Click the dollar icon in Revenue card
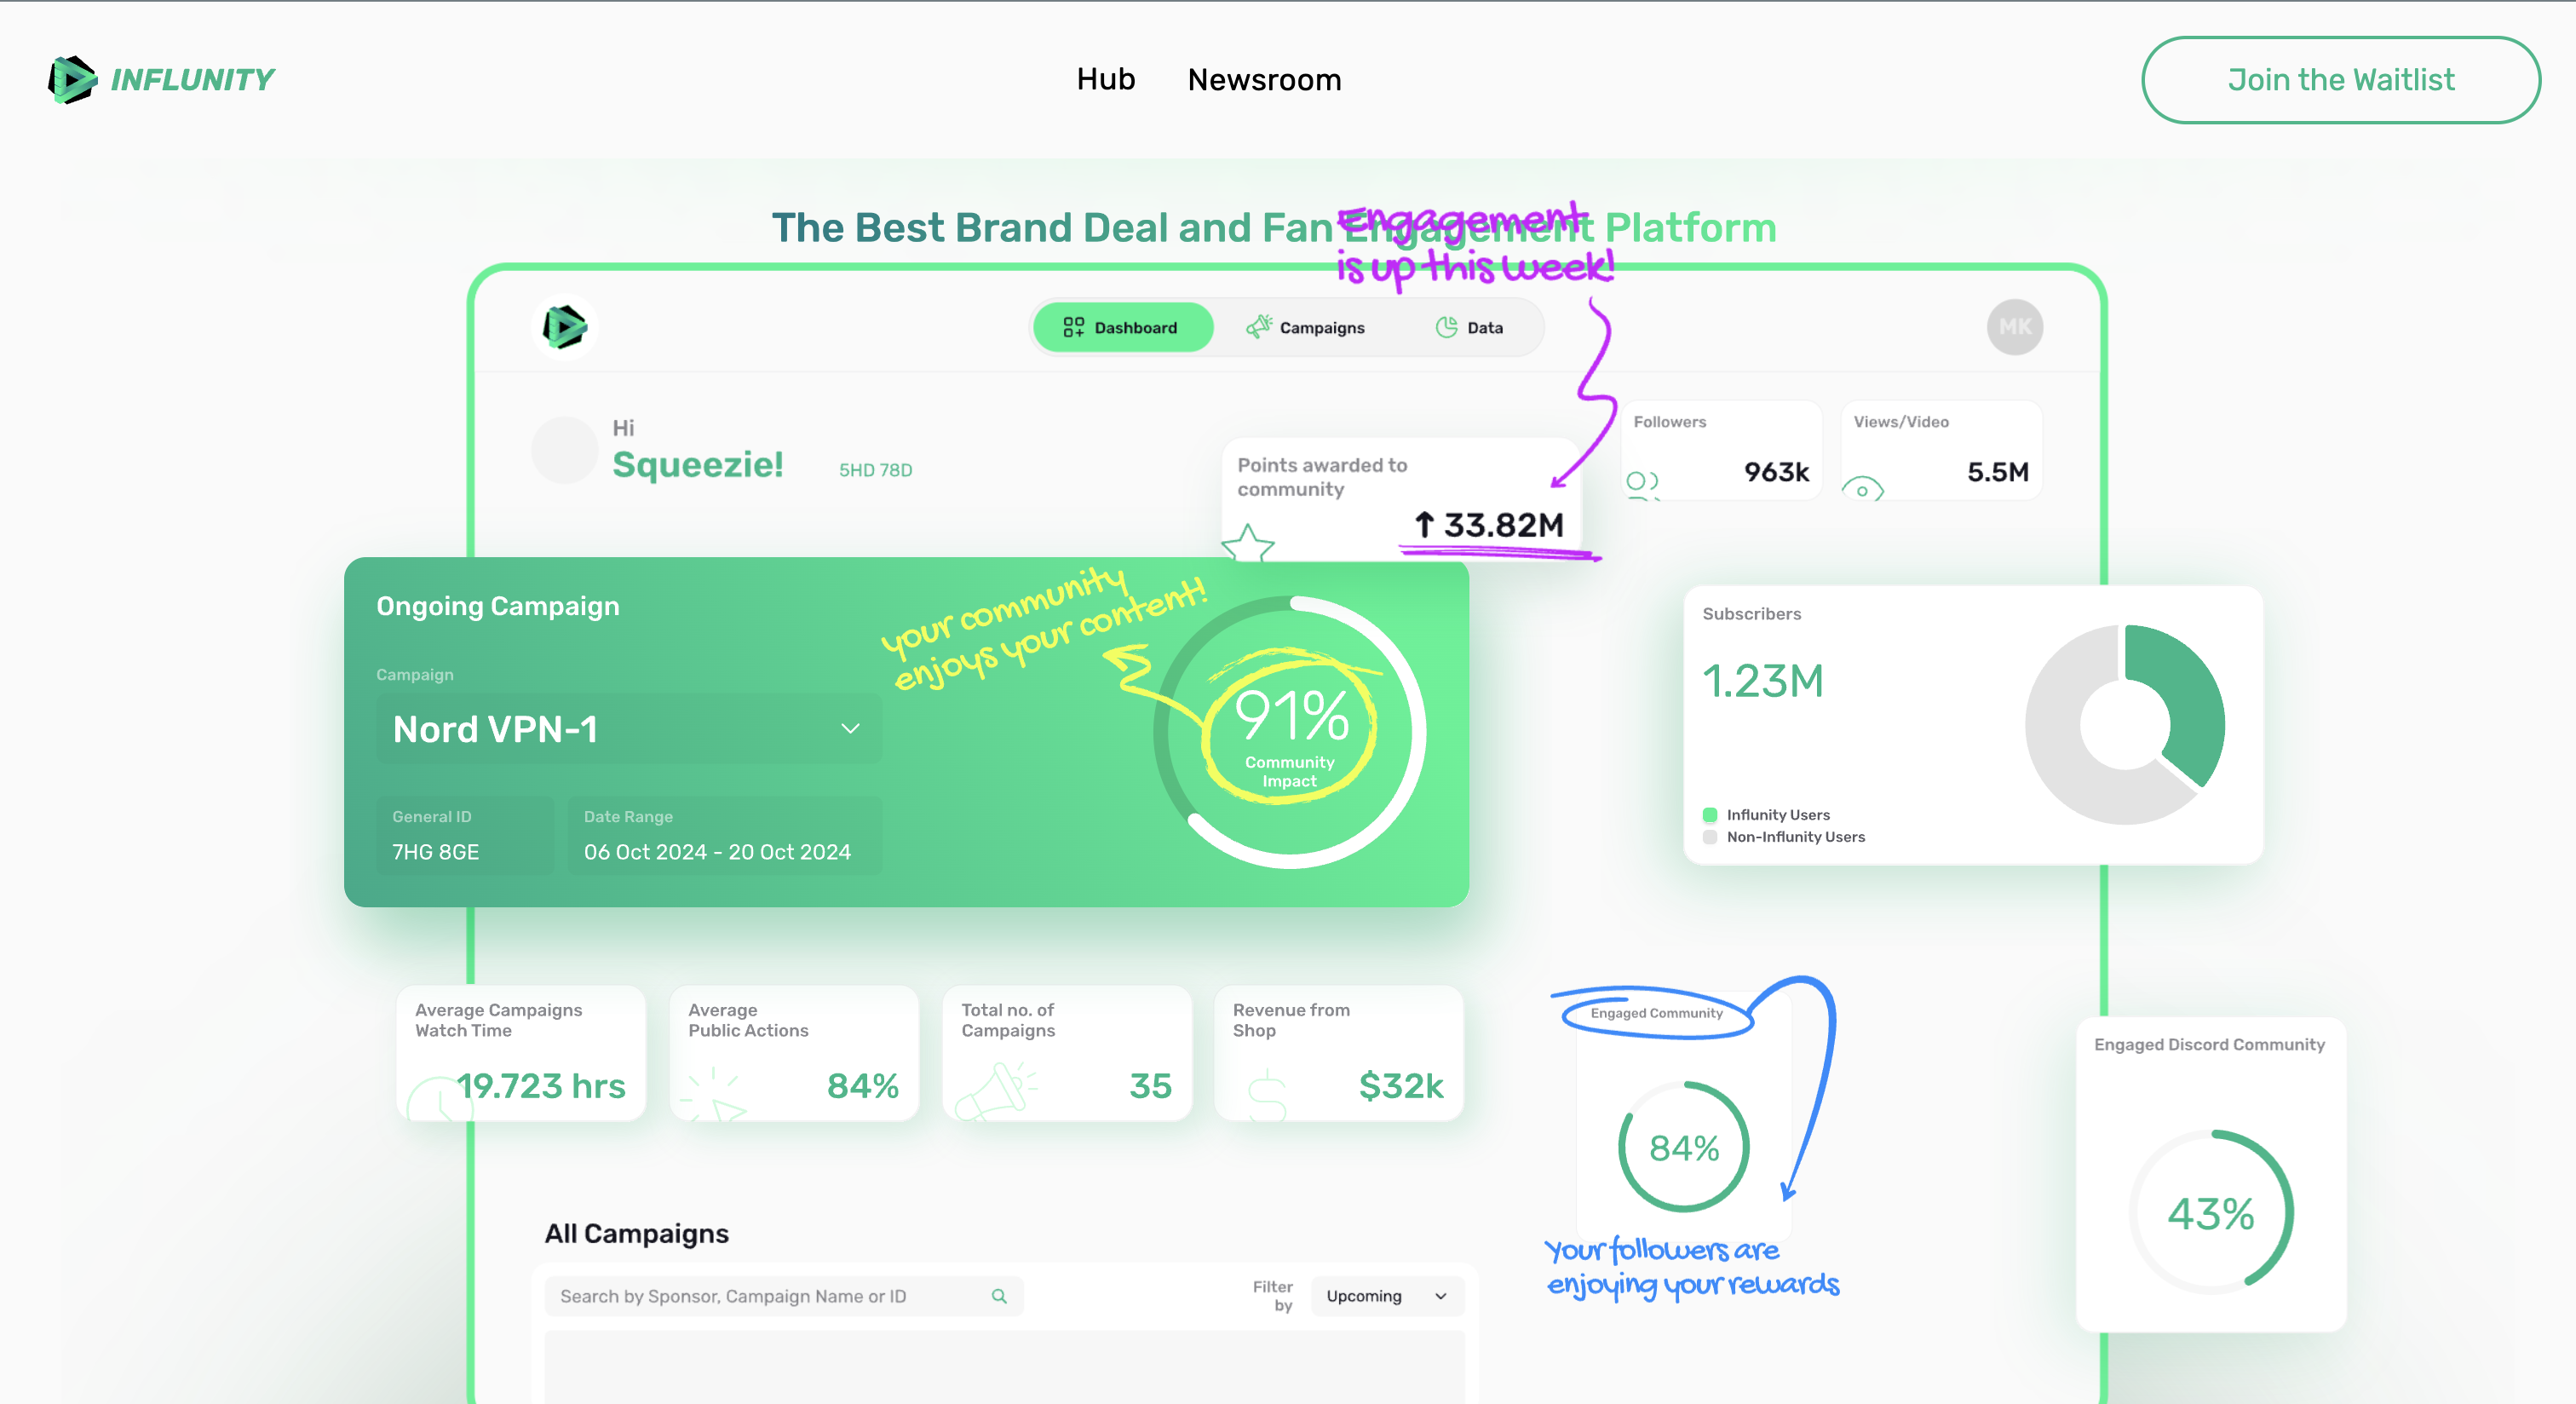 pyautogui.click(x=1267, y=1095)
